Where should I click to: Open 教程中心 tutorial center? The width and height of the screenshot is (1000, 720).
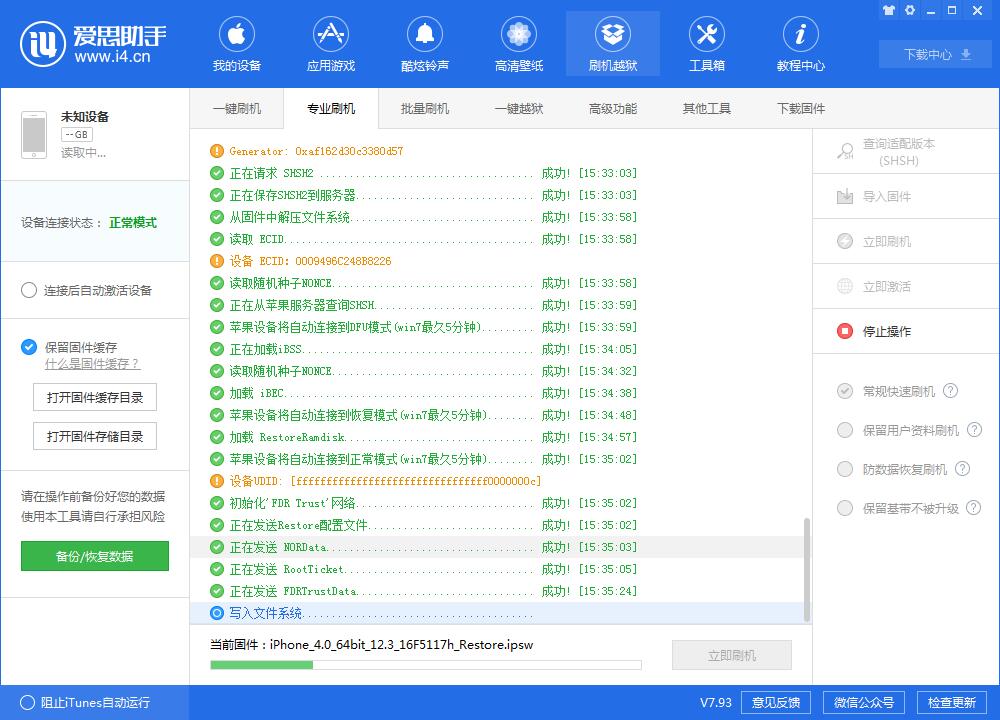point(800,44)
